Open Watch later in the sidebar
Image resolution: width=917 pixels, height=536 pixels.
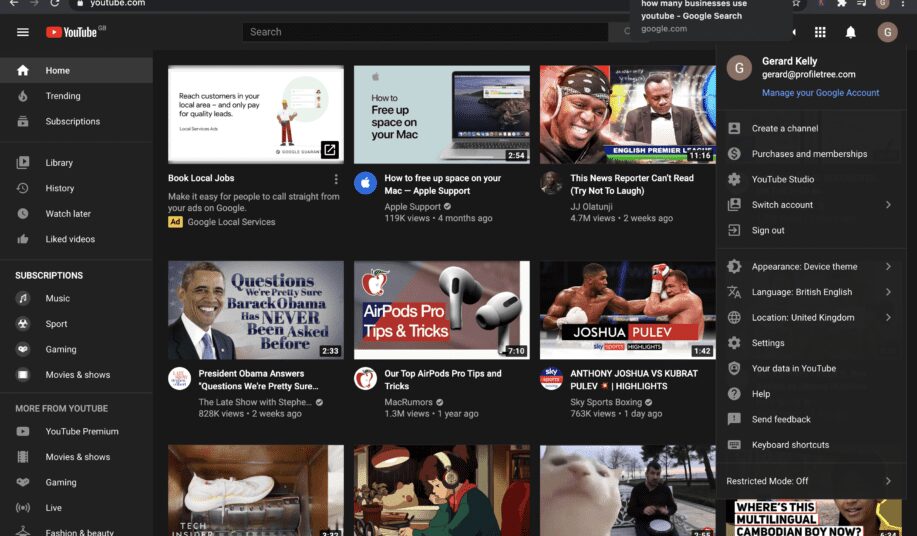click(76, 213)
